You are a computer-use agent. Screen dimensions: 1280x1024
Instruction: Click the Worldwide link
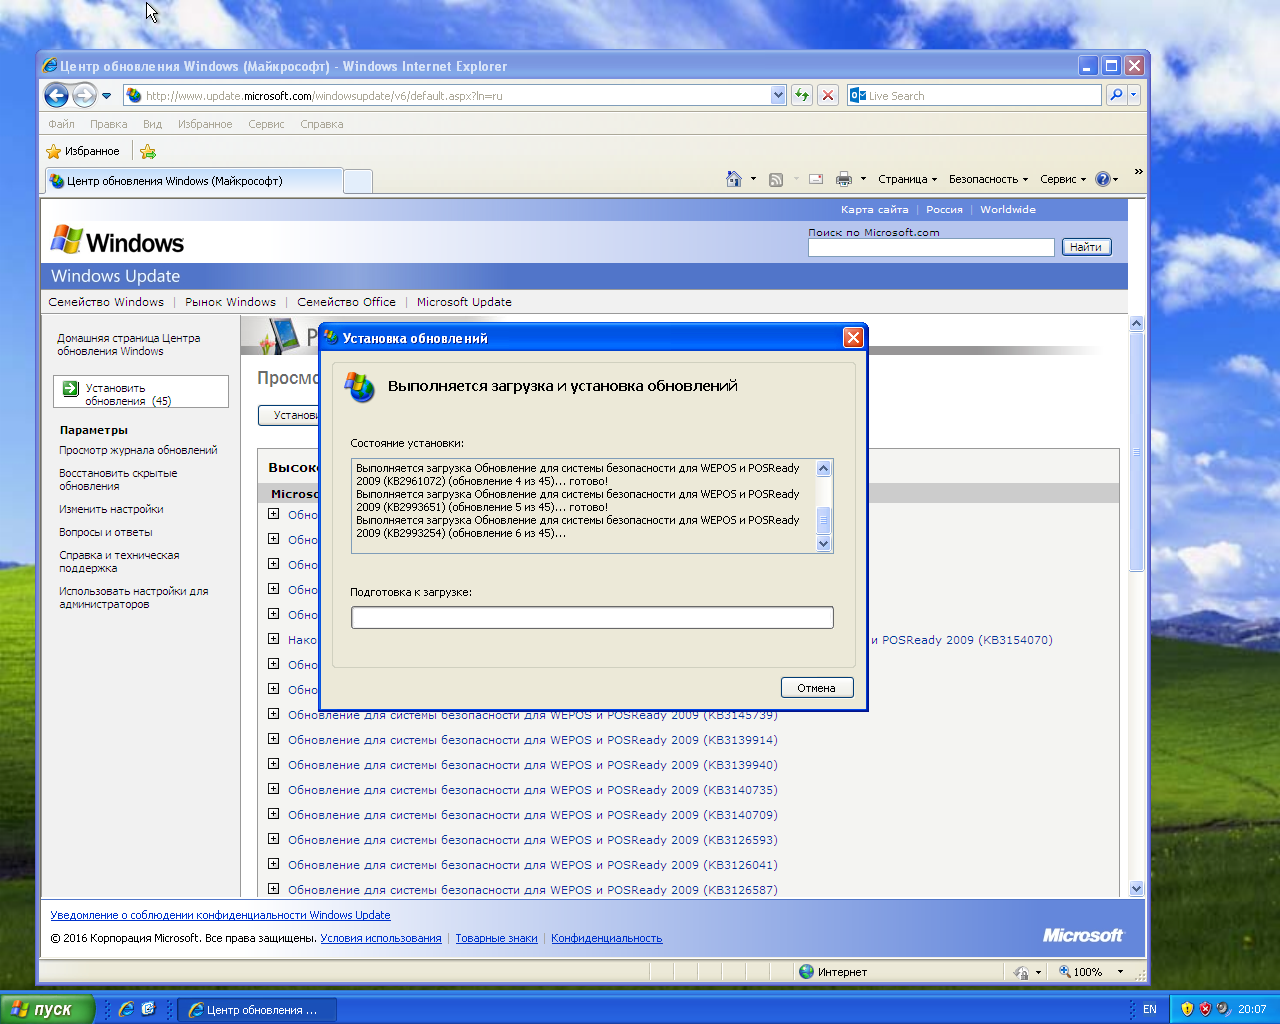coord(1008,210)
